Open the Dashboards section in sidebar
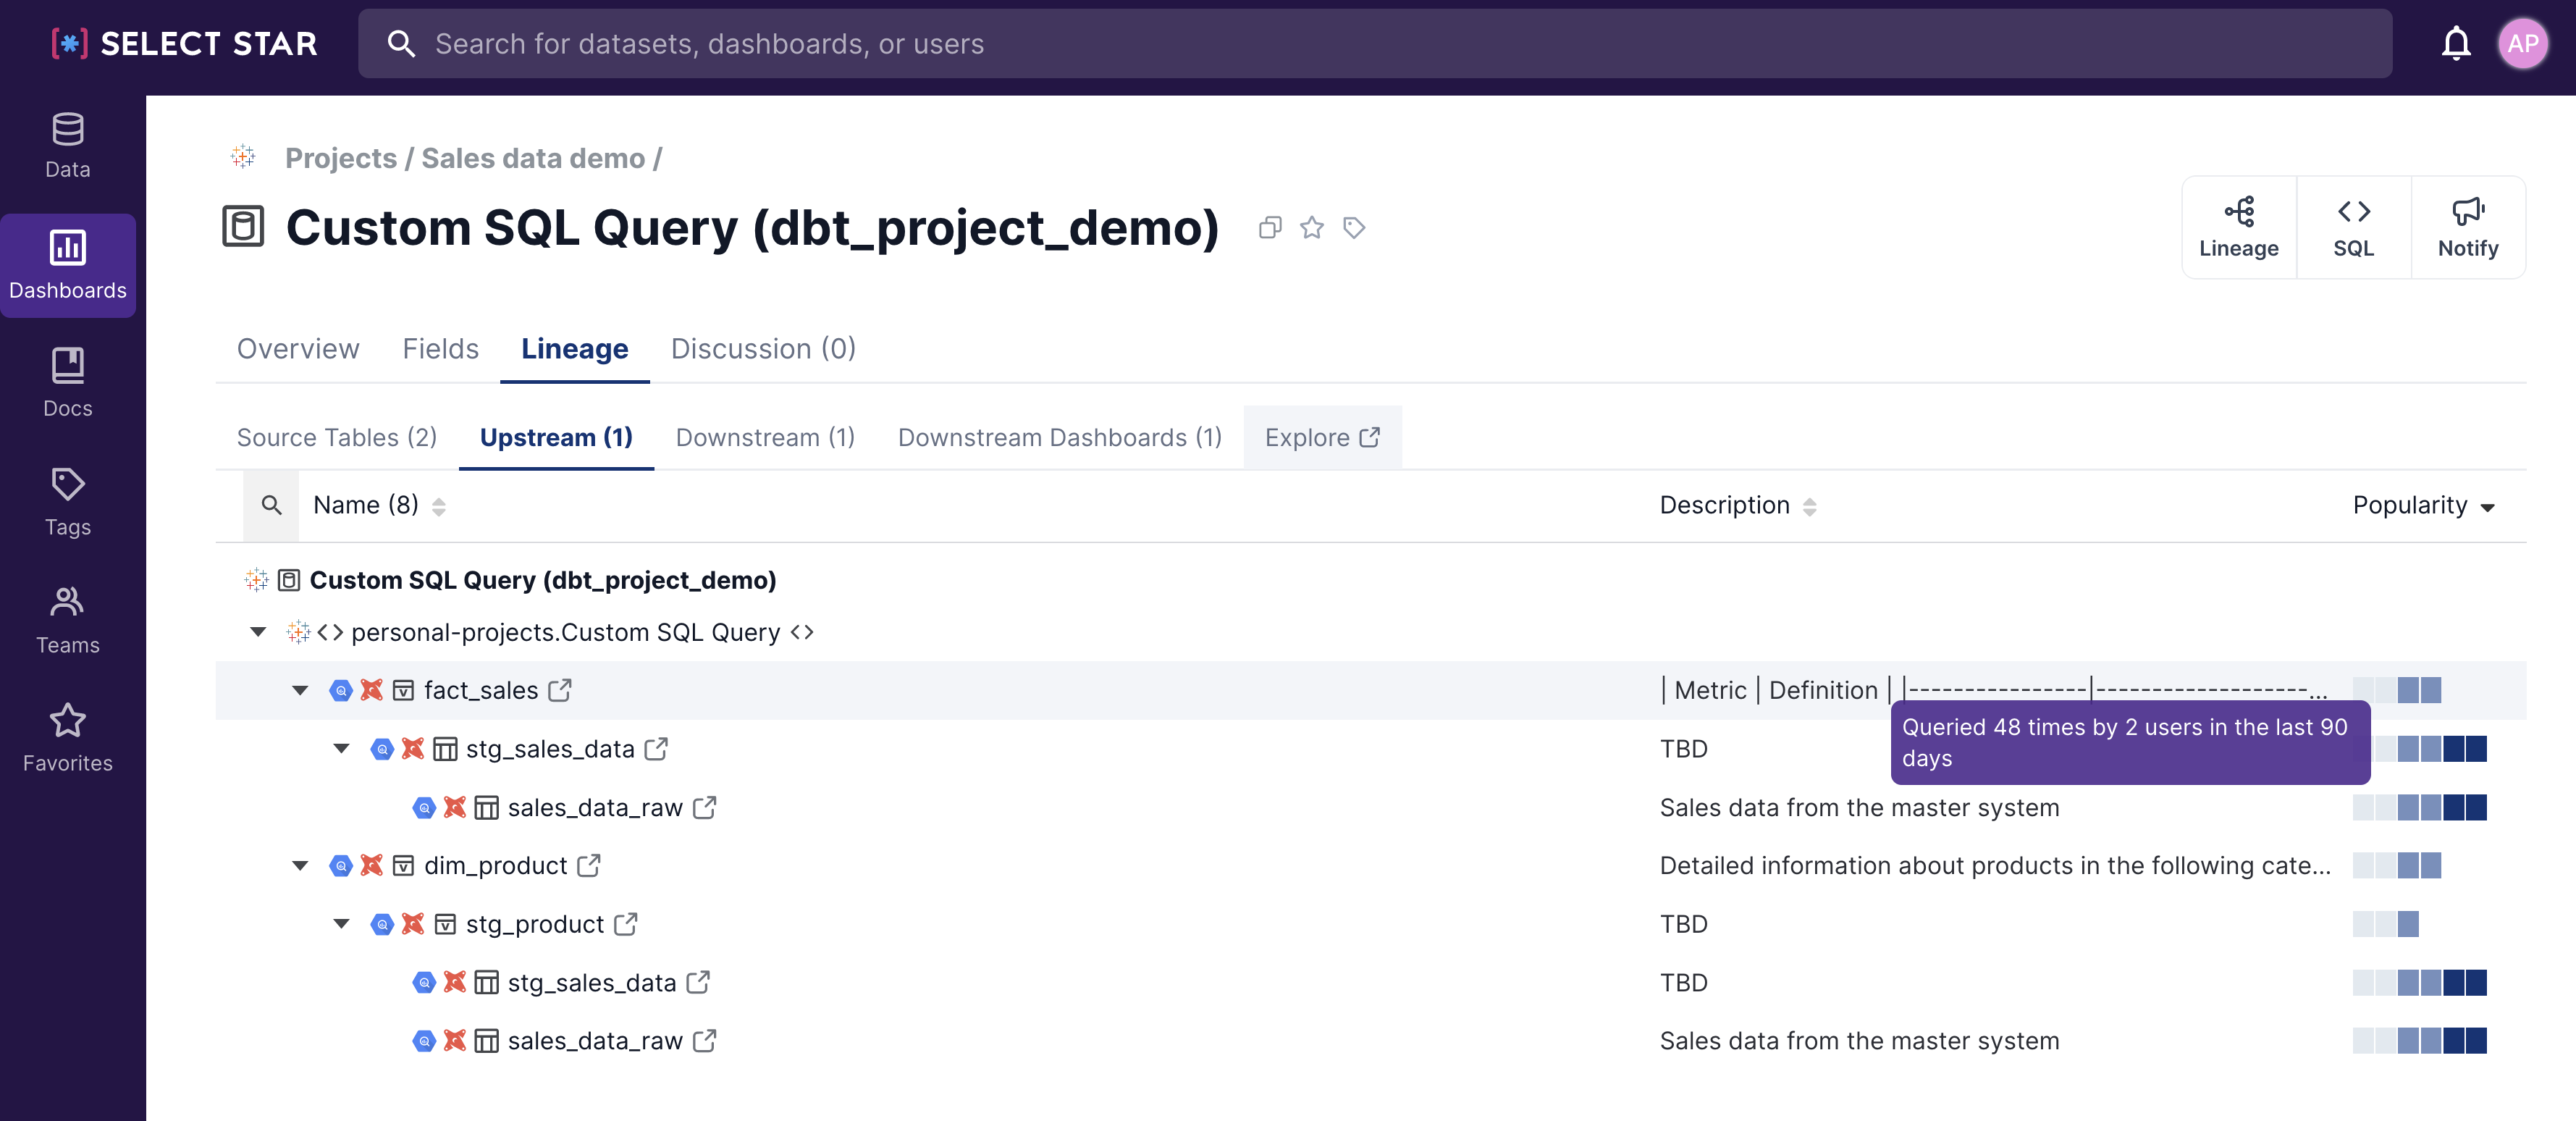Image resolution: width=2576 pixels, height=1121 pixels. click(68, 265)
